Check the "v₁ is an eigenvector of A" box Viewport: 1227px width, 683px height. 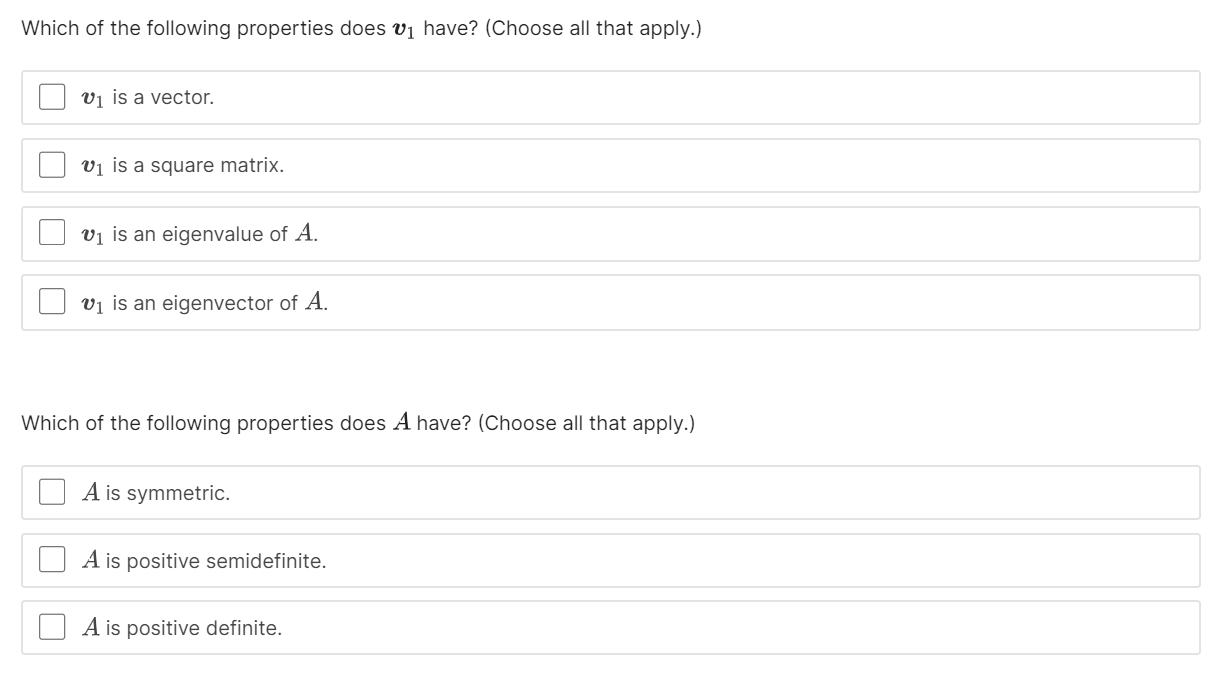(x=51, y=301)
